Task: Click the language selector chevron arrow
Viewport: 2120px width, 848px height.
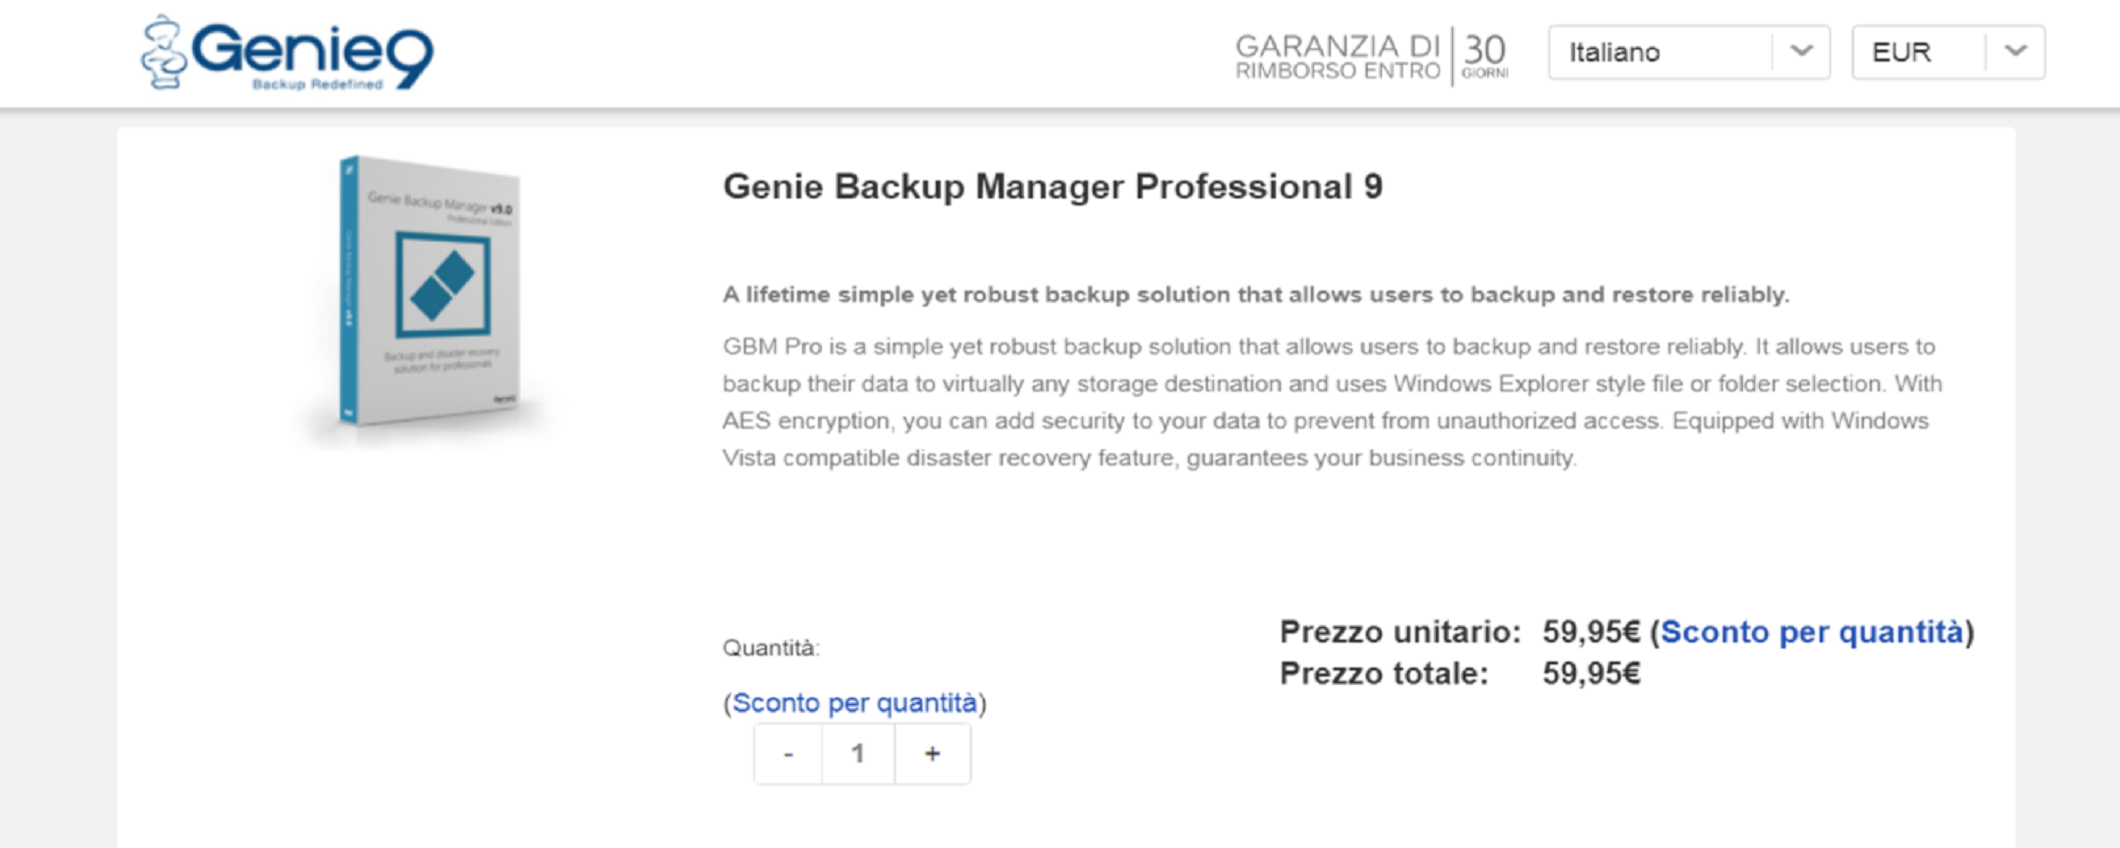Action: 1801,52
